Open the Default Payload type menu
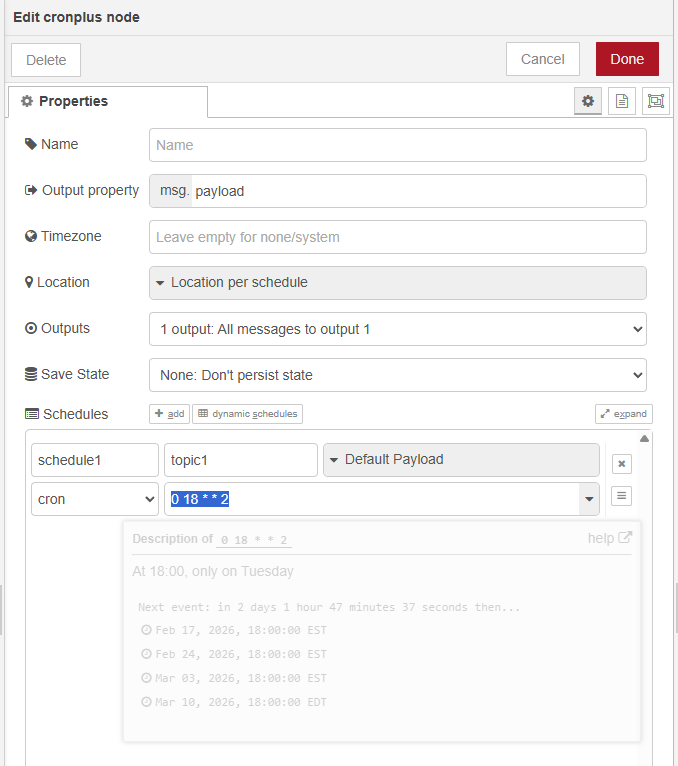The height and width of the screenshot is (766, 678). [461, 460]
